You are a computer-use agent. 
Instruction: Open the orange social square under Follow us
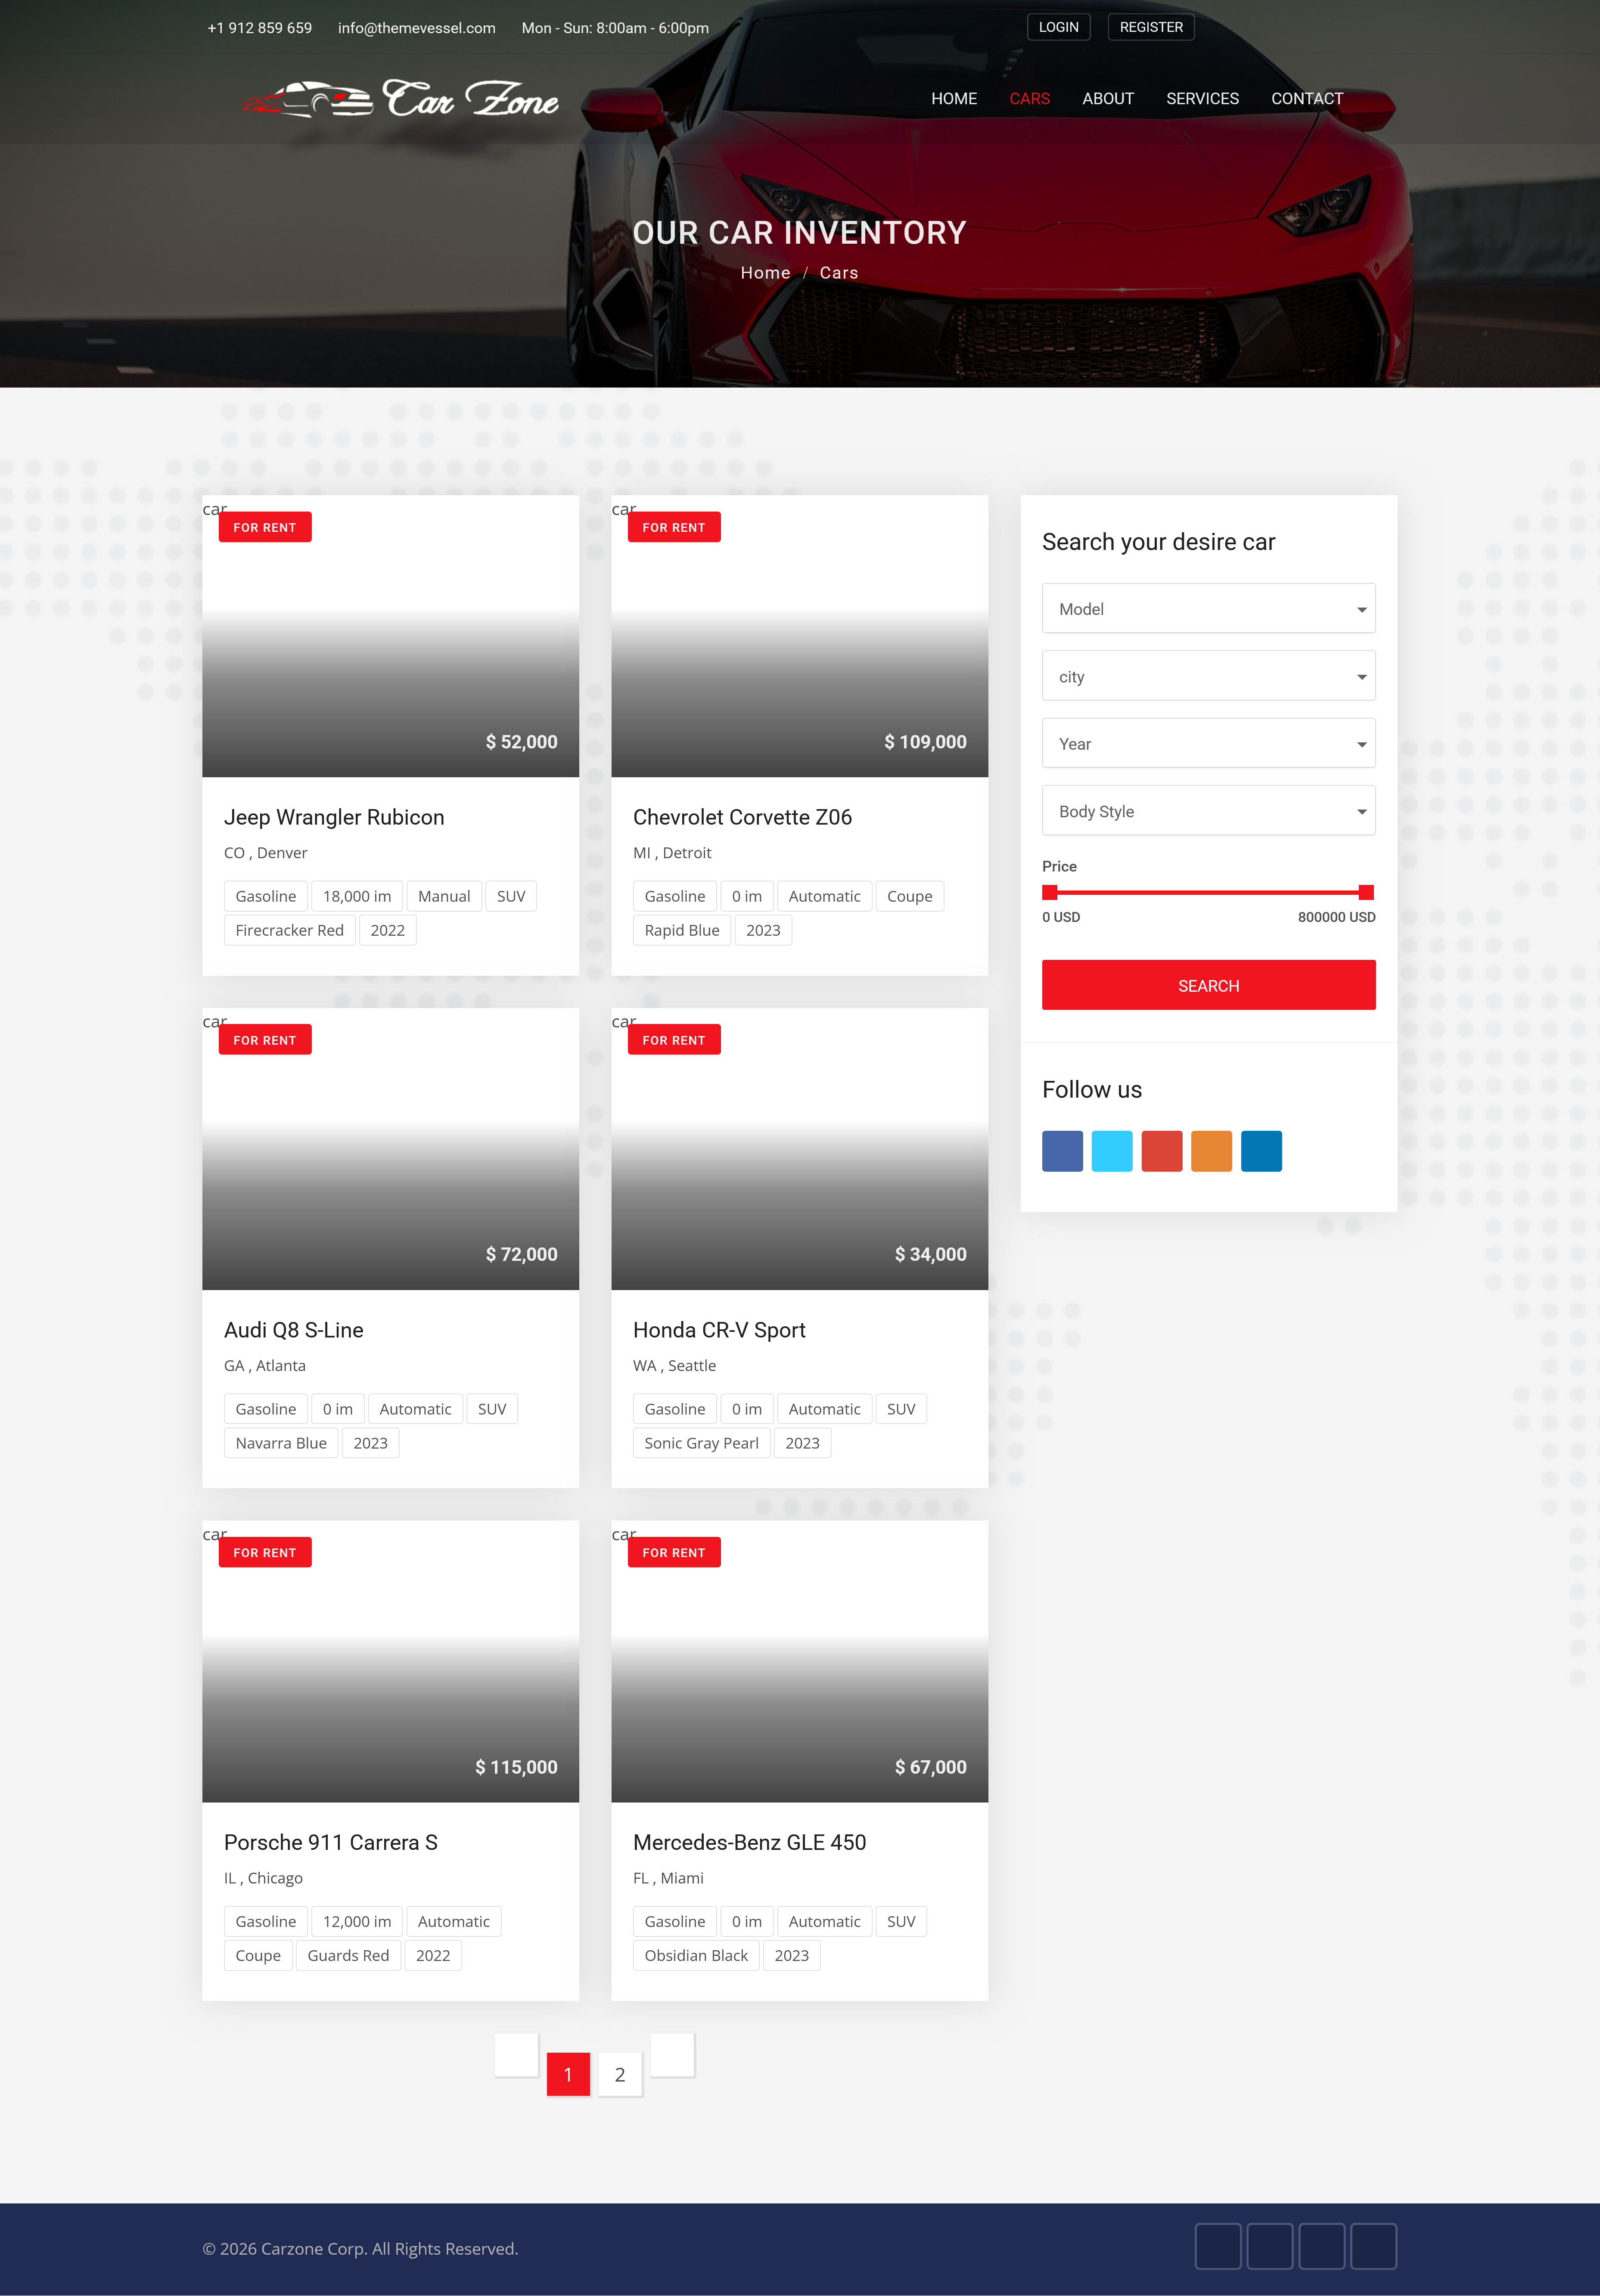(x=1211, y=1151)
